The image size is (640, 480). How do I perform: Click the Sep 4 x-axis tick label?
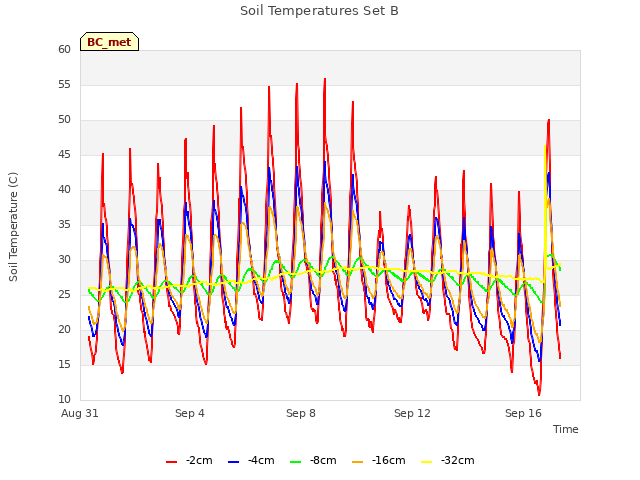point(190,413)
